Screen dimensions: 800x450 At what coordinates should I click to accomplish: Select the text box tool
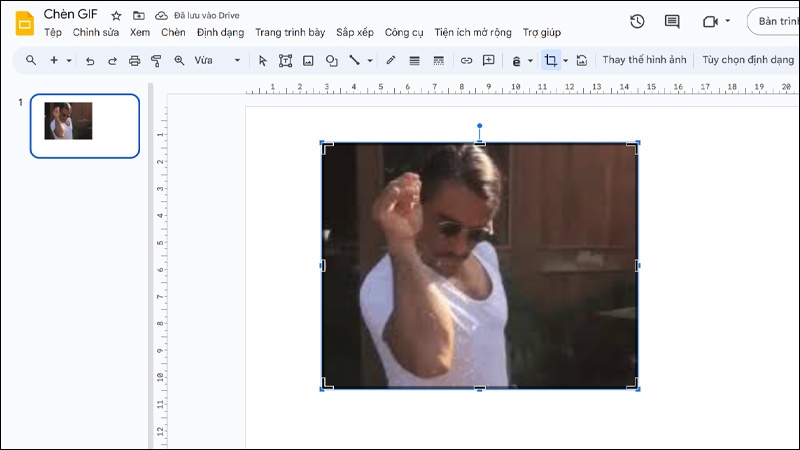click(285, 61)
